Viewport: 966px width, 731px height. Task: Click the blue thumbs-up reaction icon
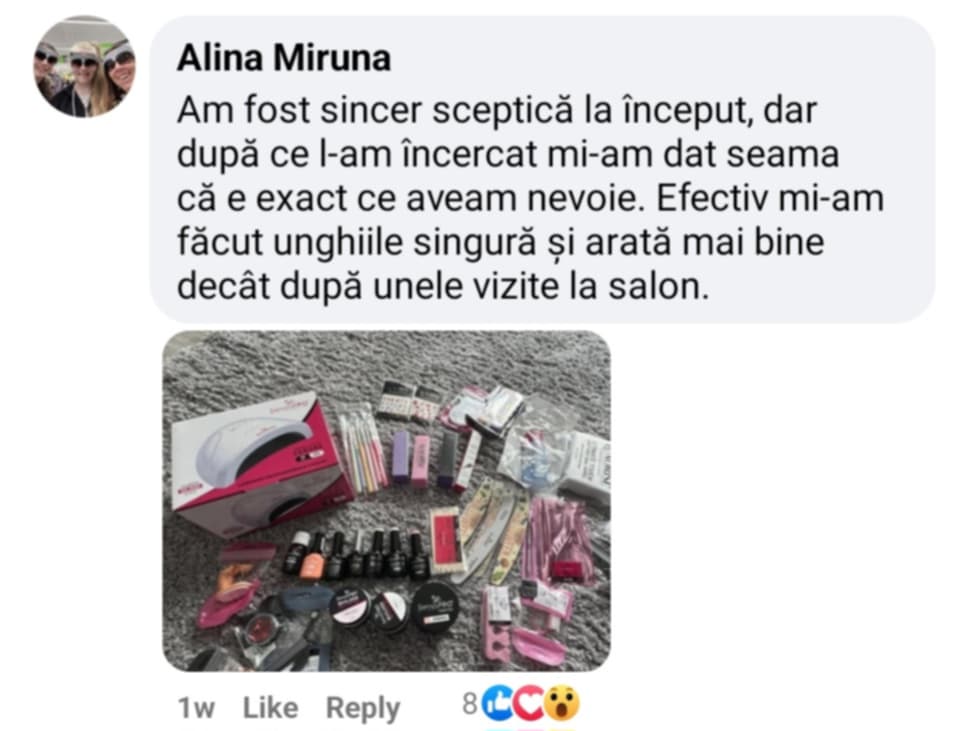tap(499, 703)
